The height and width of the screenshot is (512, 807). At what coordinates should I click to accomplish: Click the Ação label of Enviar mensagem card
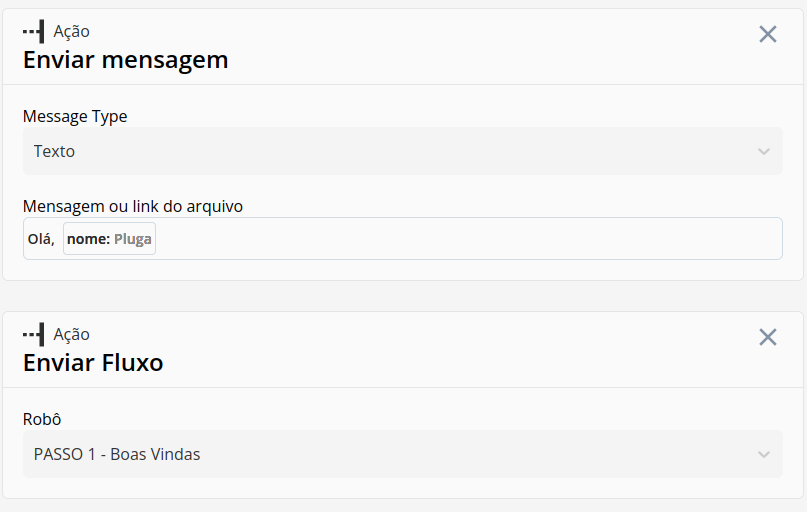(x=72, y=31)
